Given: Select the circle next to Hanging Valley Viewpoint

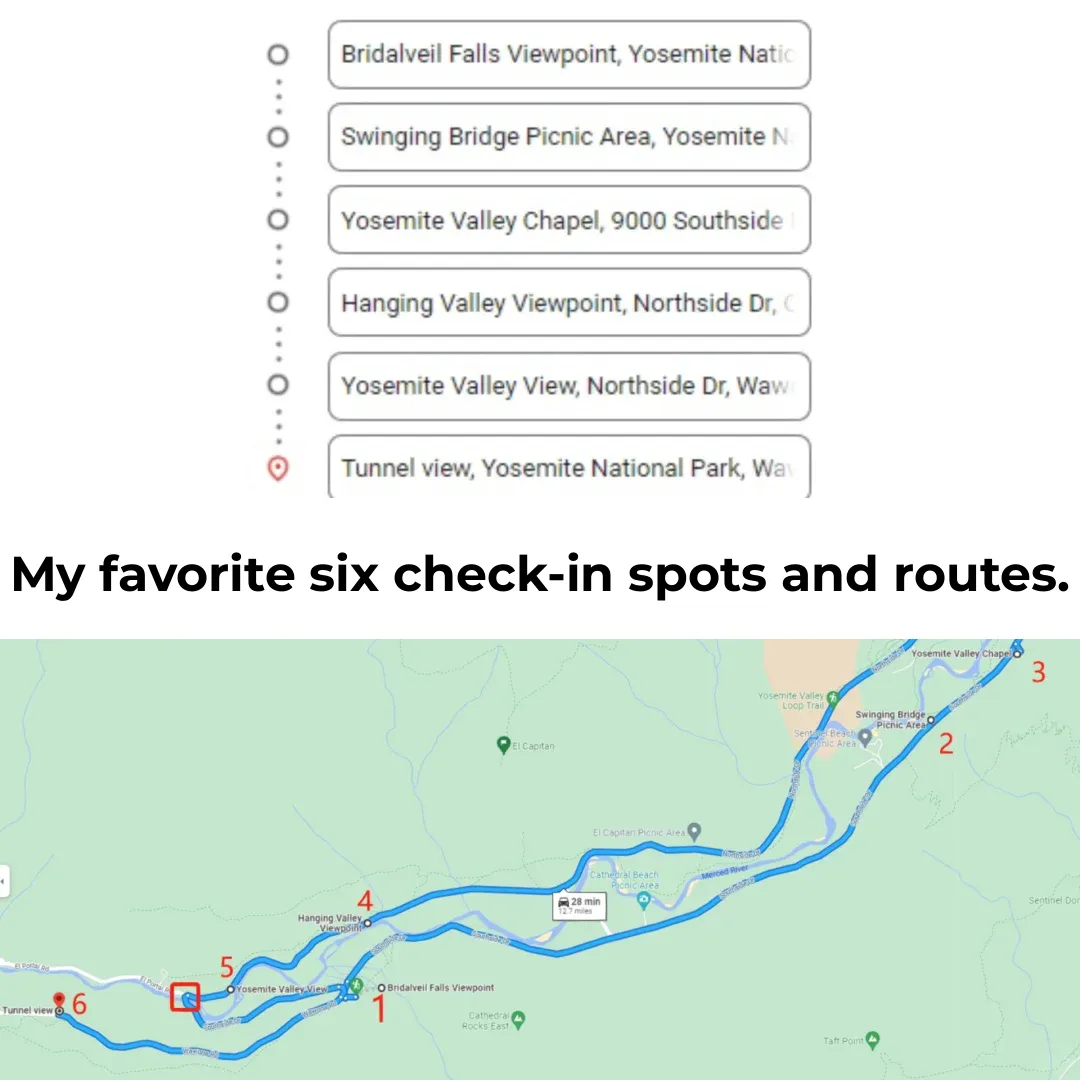Looking at the screenshot, I should click(x=277, y=303).
